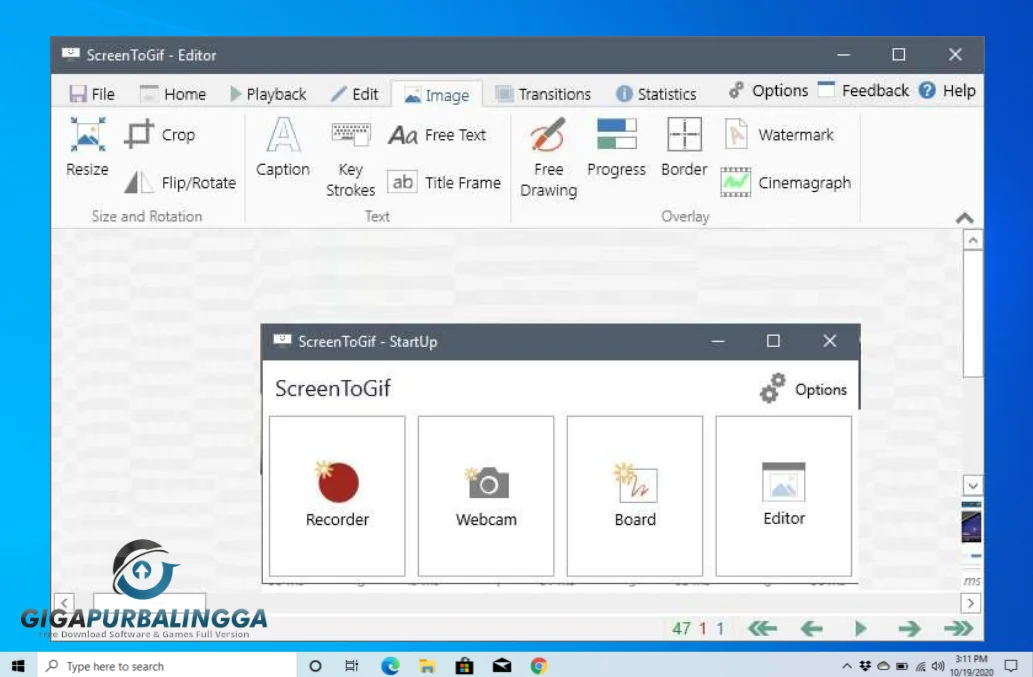This screenshot has width=1033, height=677.
Task: Click the vertical scrollbar down arrow
Action: [x=972, y=486]
